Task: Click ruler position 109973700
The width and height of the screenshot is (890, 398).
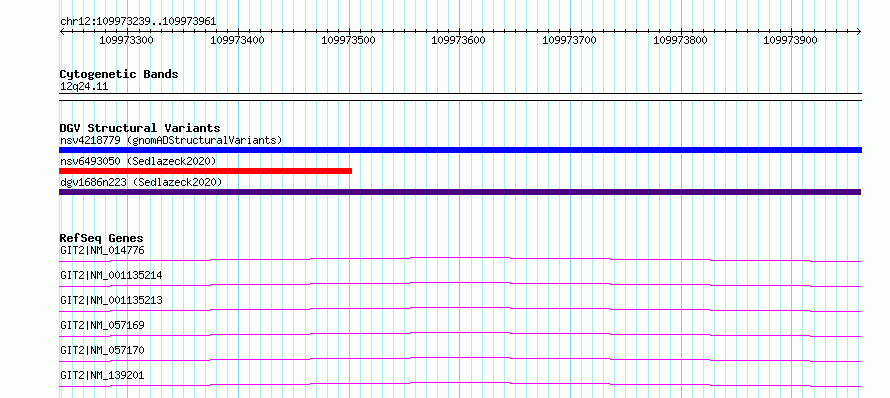Action: coord(569,40)
